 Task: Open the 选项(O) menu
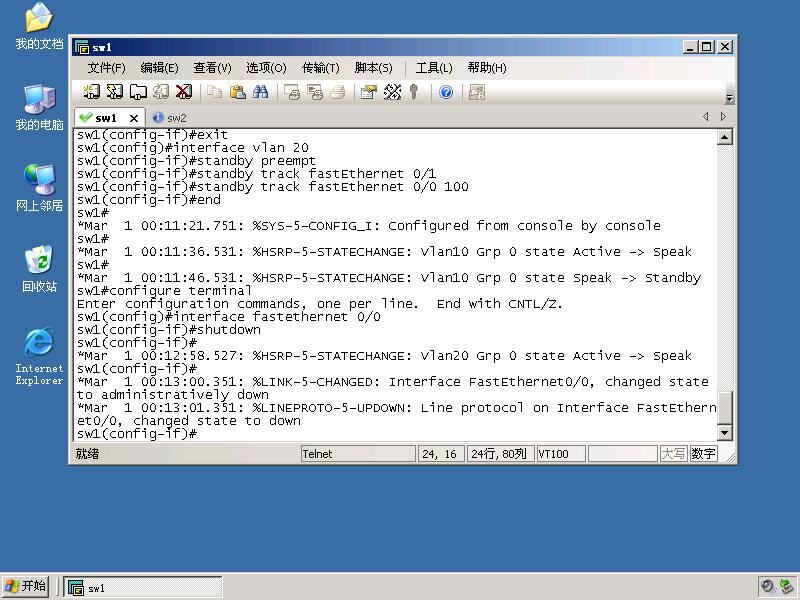click(x=266, y=68)
